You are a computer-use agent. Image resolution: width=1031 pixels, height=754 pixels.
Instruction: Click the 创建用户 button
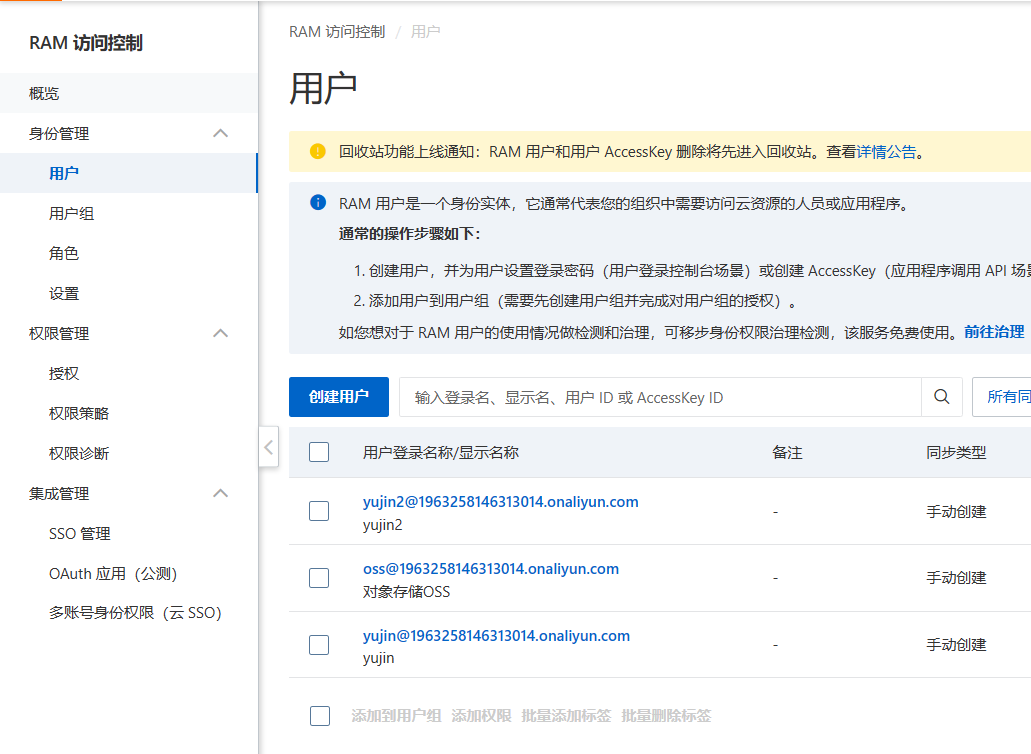click(339, 397)
